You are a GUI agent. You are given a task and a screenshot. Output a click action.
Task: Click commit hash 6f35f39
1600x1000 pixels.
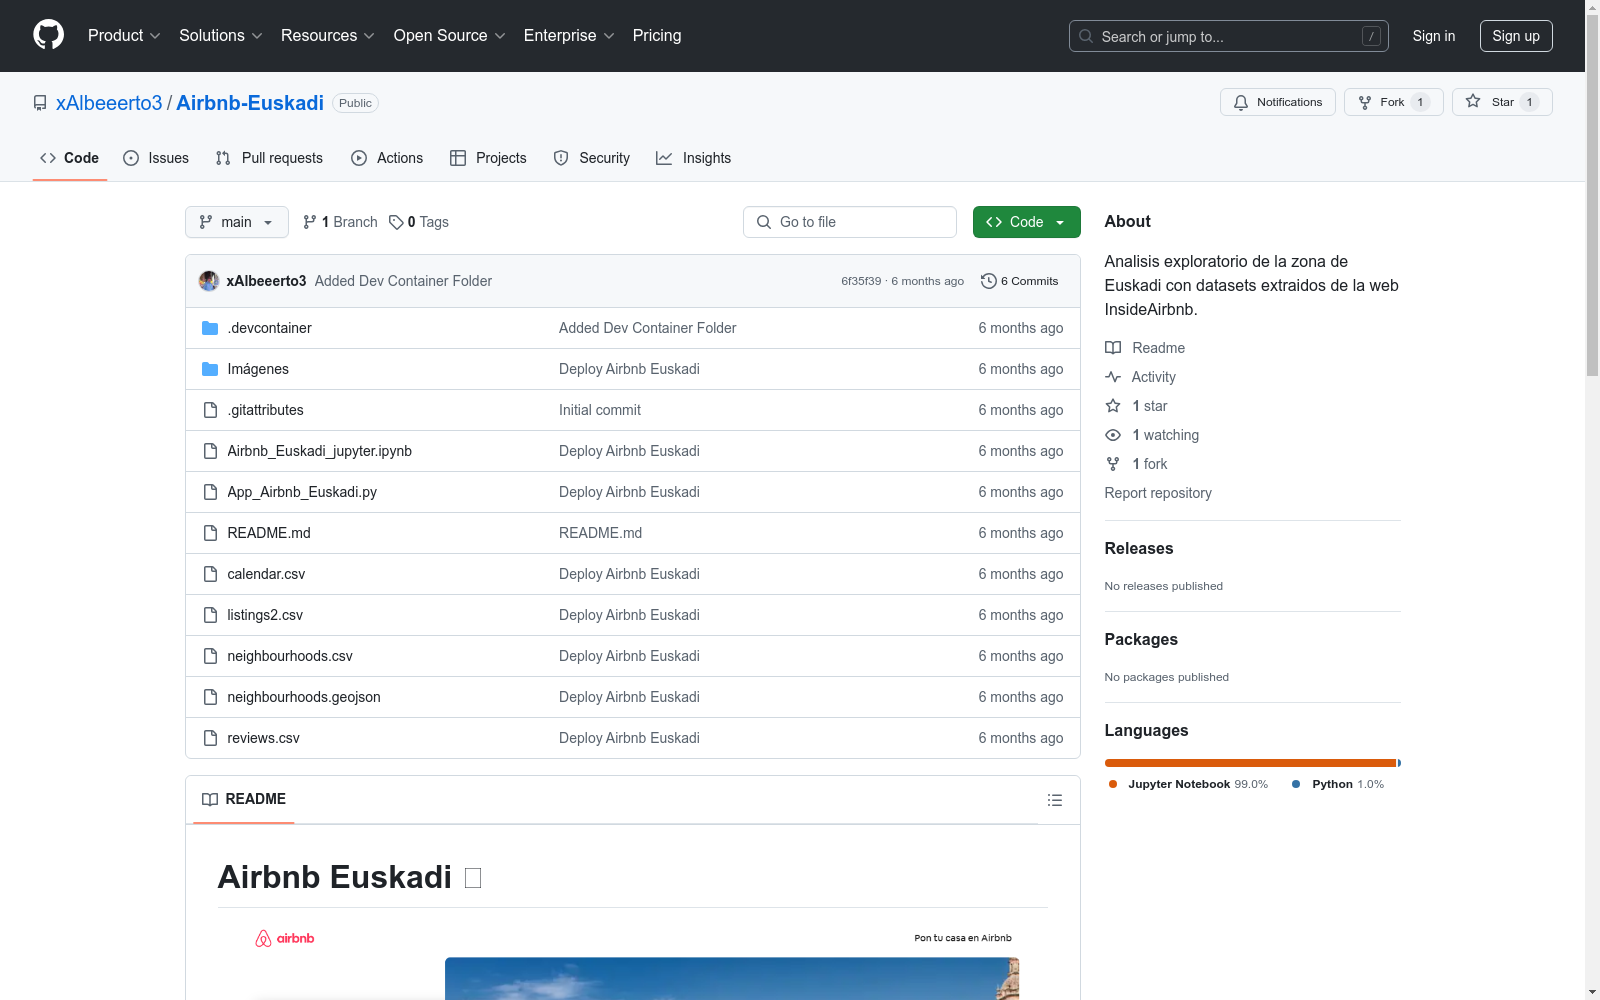tap(861, 281)
